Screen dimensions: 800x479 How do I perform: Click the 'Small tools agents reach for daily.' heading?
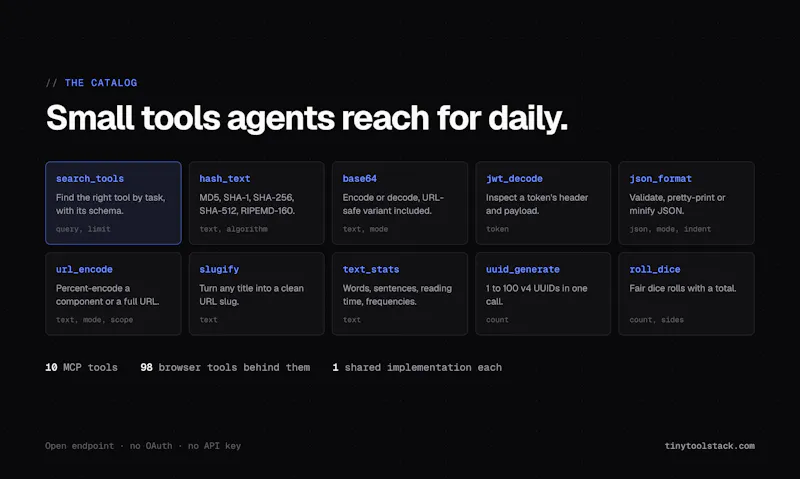(307, 118)
